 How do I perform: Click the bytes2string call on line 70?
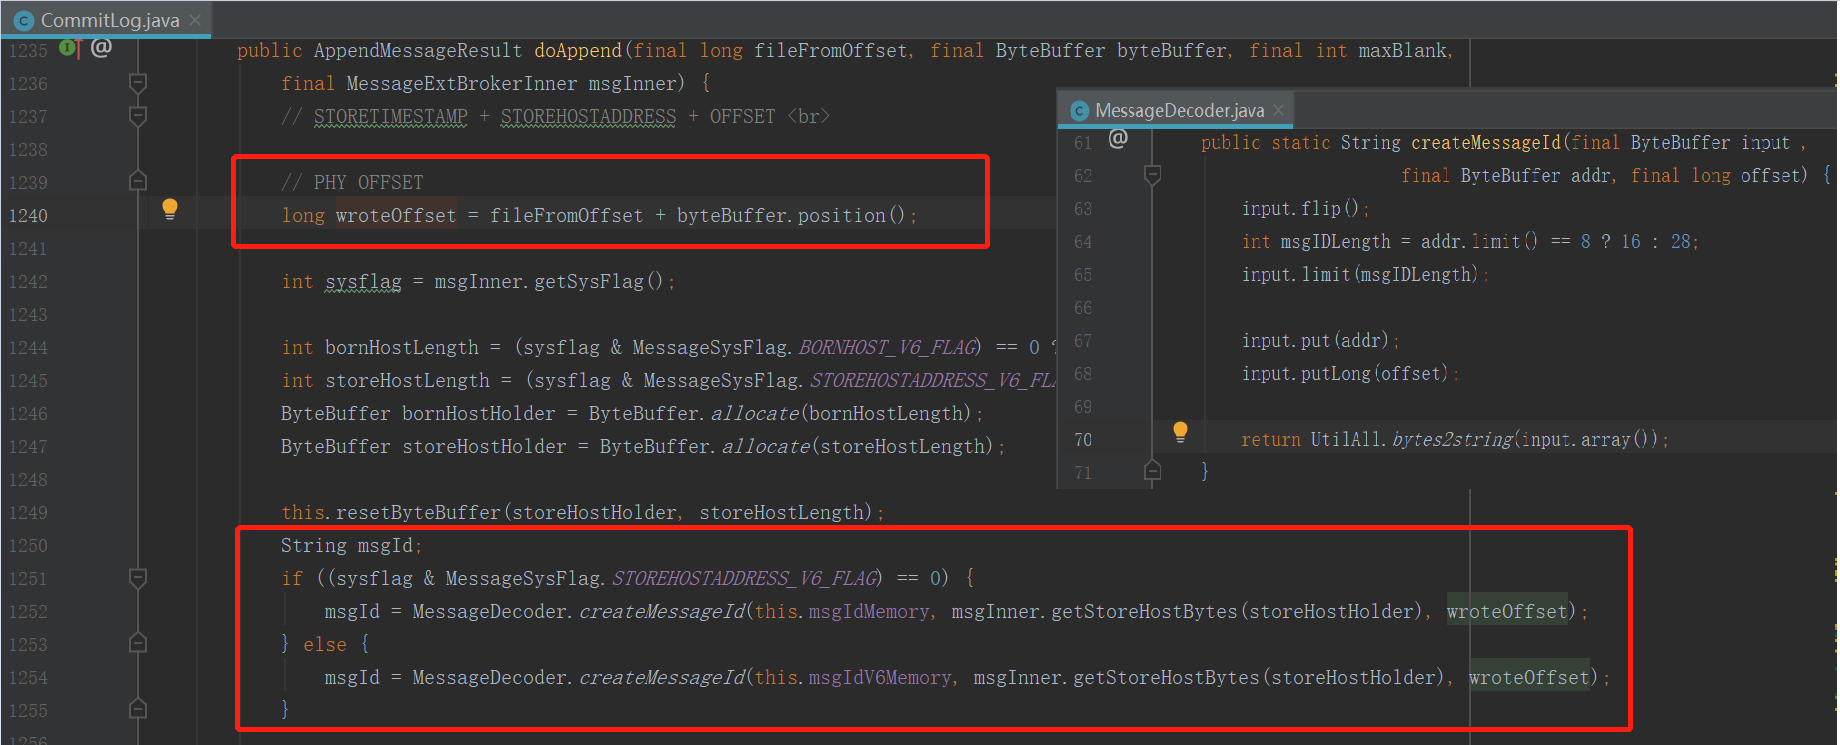1452,440
